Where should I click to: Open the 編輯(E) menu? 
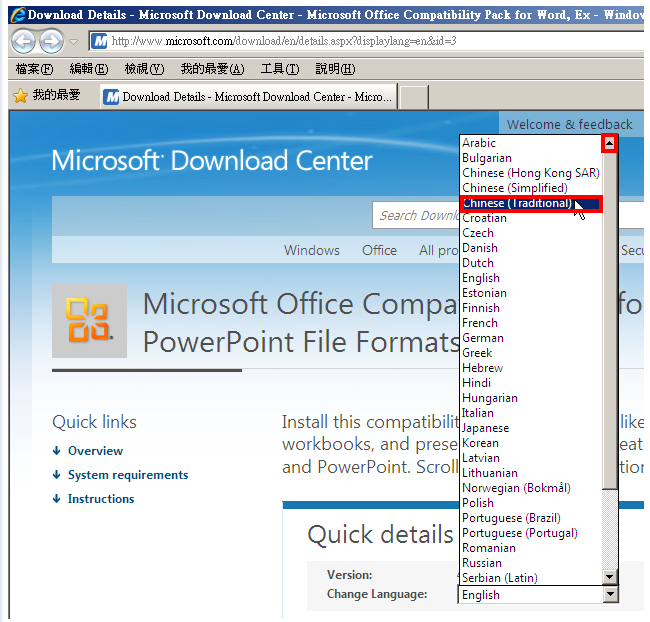click(89, 68)
